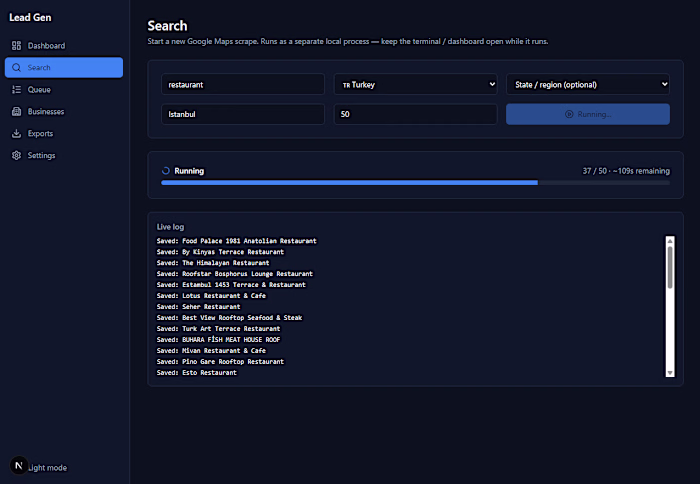Click the Exports download icon in sidebar
The image size is (700, 484).
pos(17,133)
